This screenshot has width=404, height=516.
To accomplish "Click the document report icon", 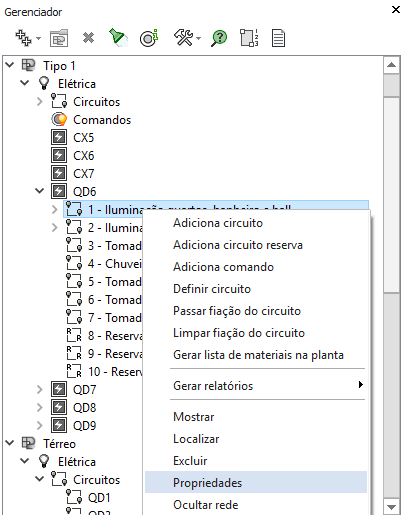I will 278,38.
